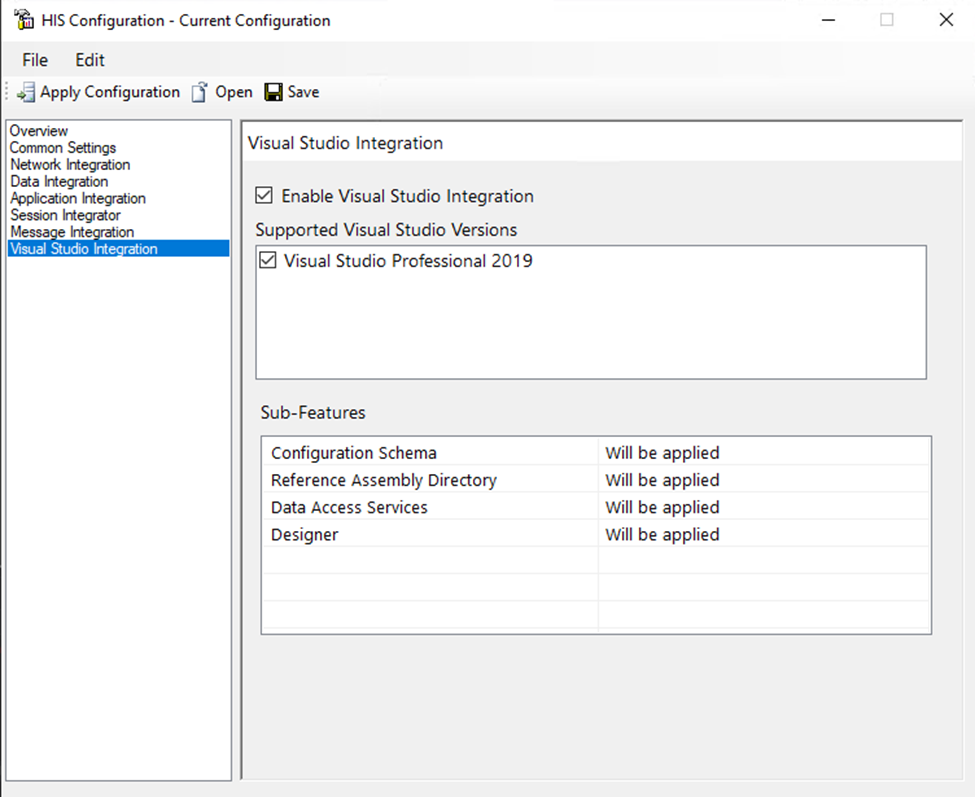
Task: Click the HIS Configuration title bar icon
Action: (24, 20)
